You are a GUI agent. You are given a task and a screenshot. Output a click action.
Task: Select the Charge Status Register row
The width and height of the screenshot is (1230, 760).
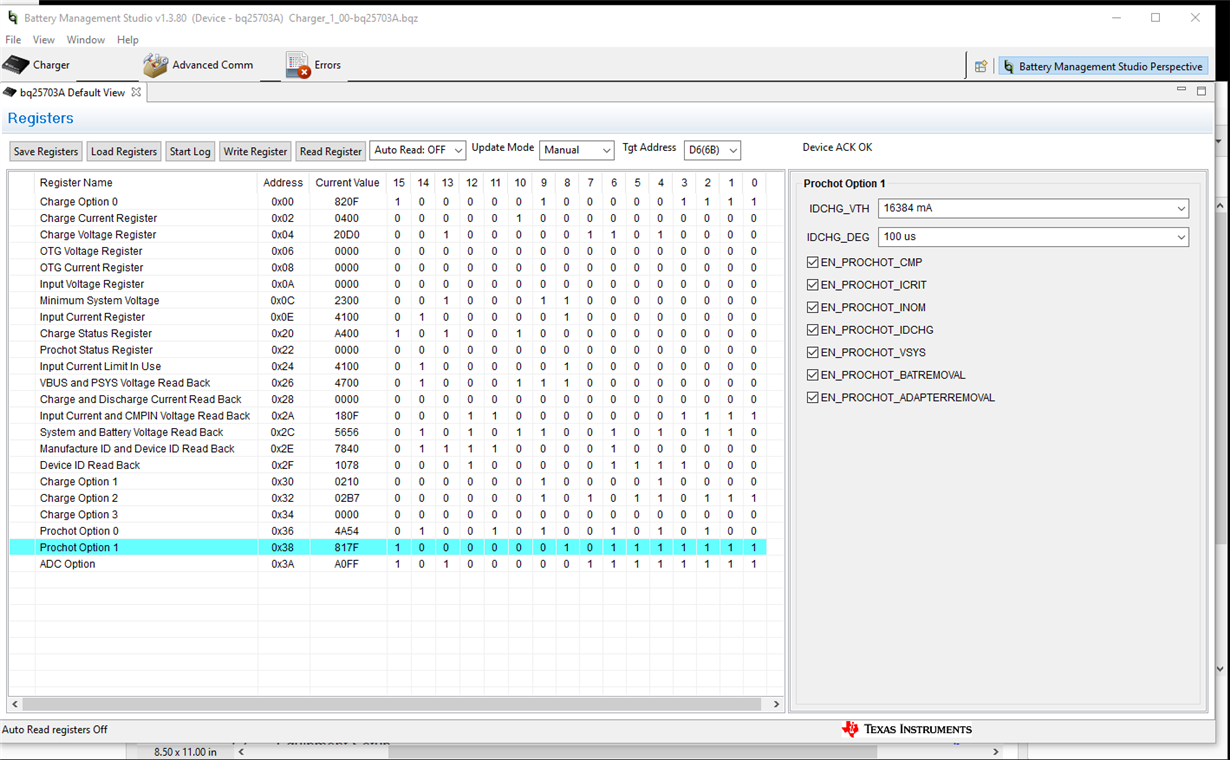pos(388,334)
